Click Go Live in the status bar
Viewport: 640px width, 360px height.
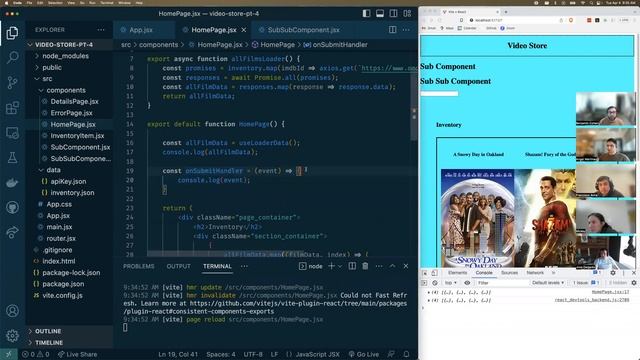pos(364,354)
